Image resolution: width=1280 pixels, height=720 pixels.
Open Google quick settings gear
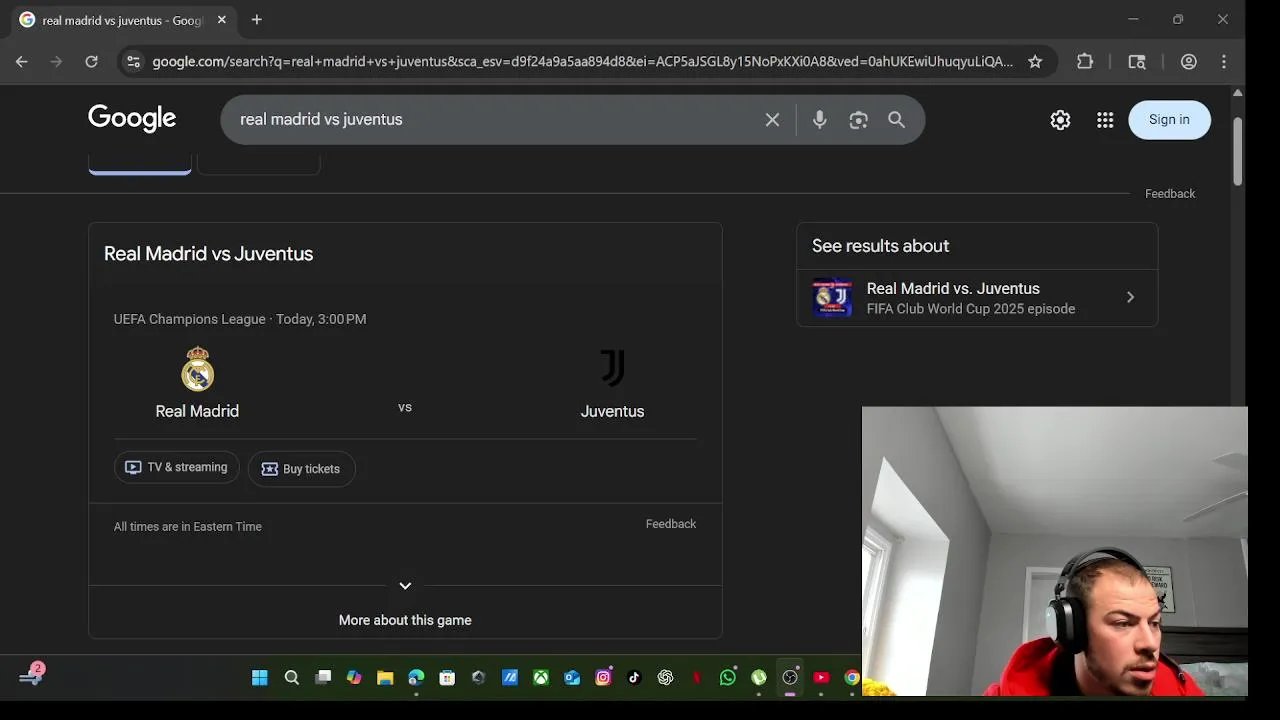point(1060,120)
